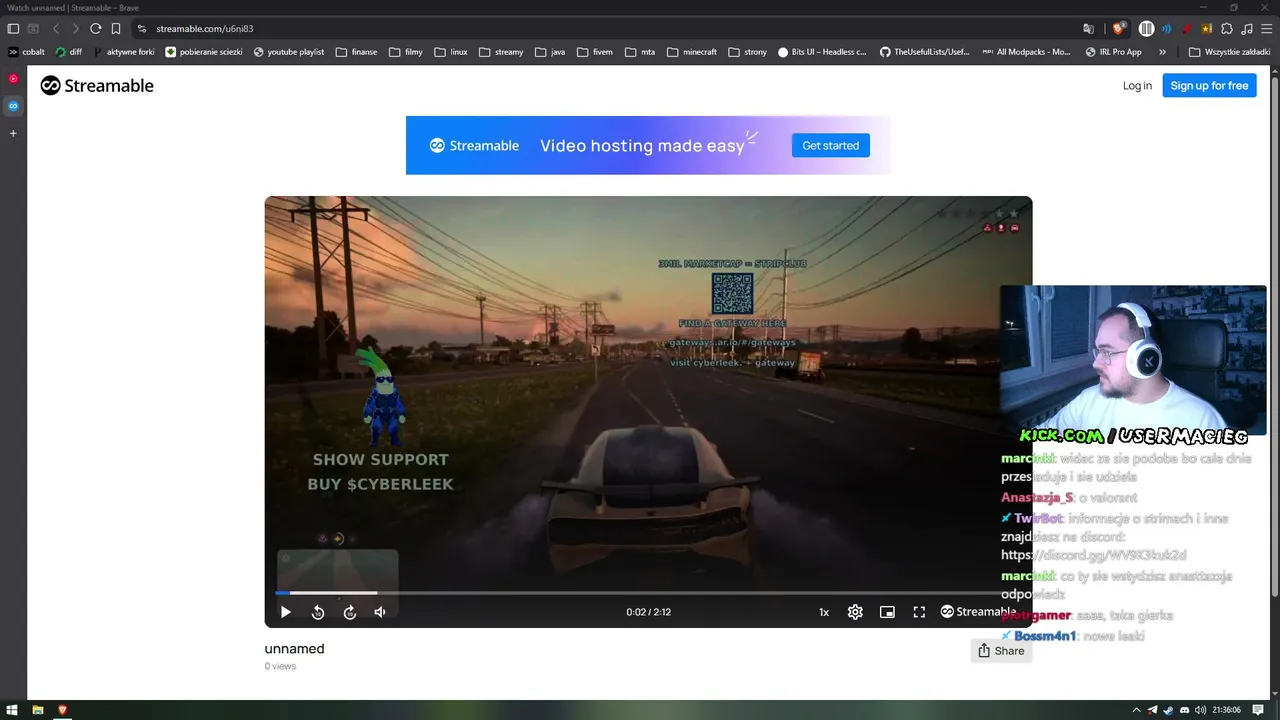This screenshot has width=1280, height=720.
Task: Expand the linux bookmark folder
Action: (451, 52)
